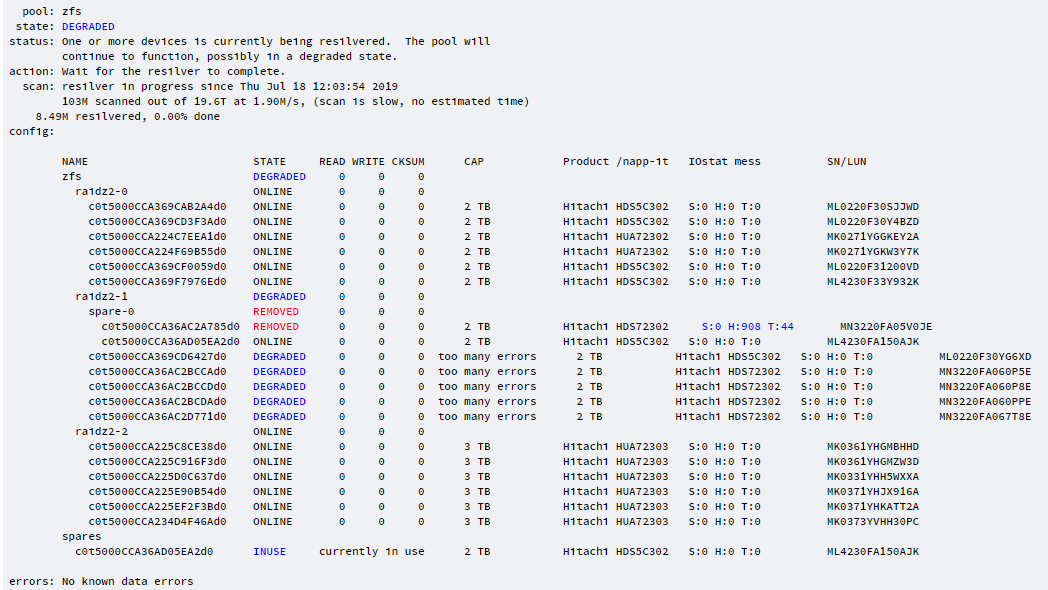1048x590 pixels.
Task: Click the NAME column header
Action: tap(75, 161)
